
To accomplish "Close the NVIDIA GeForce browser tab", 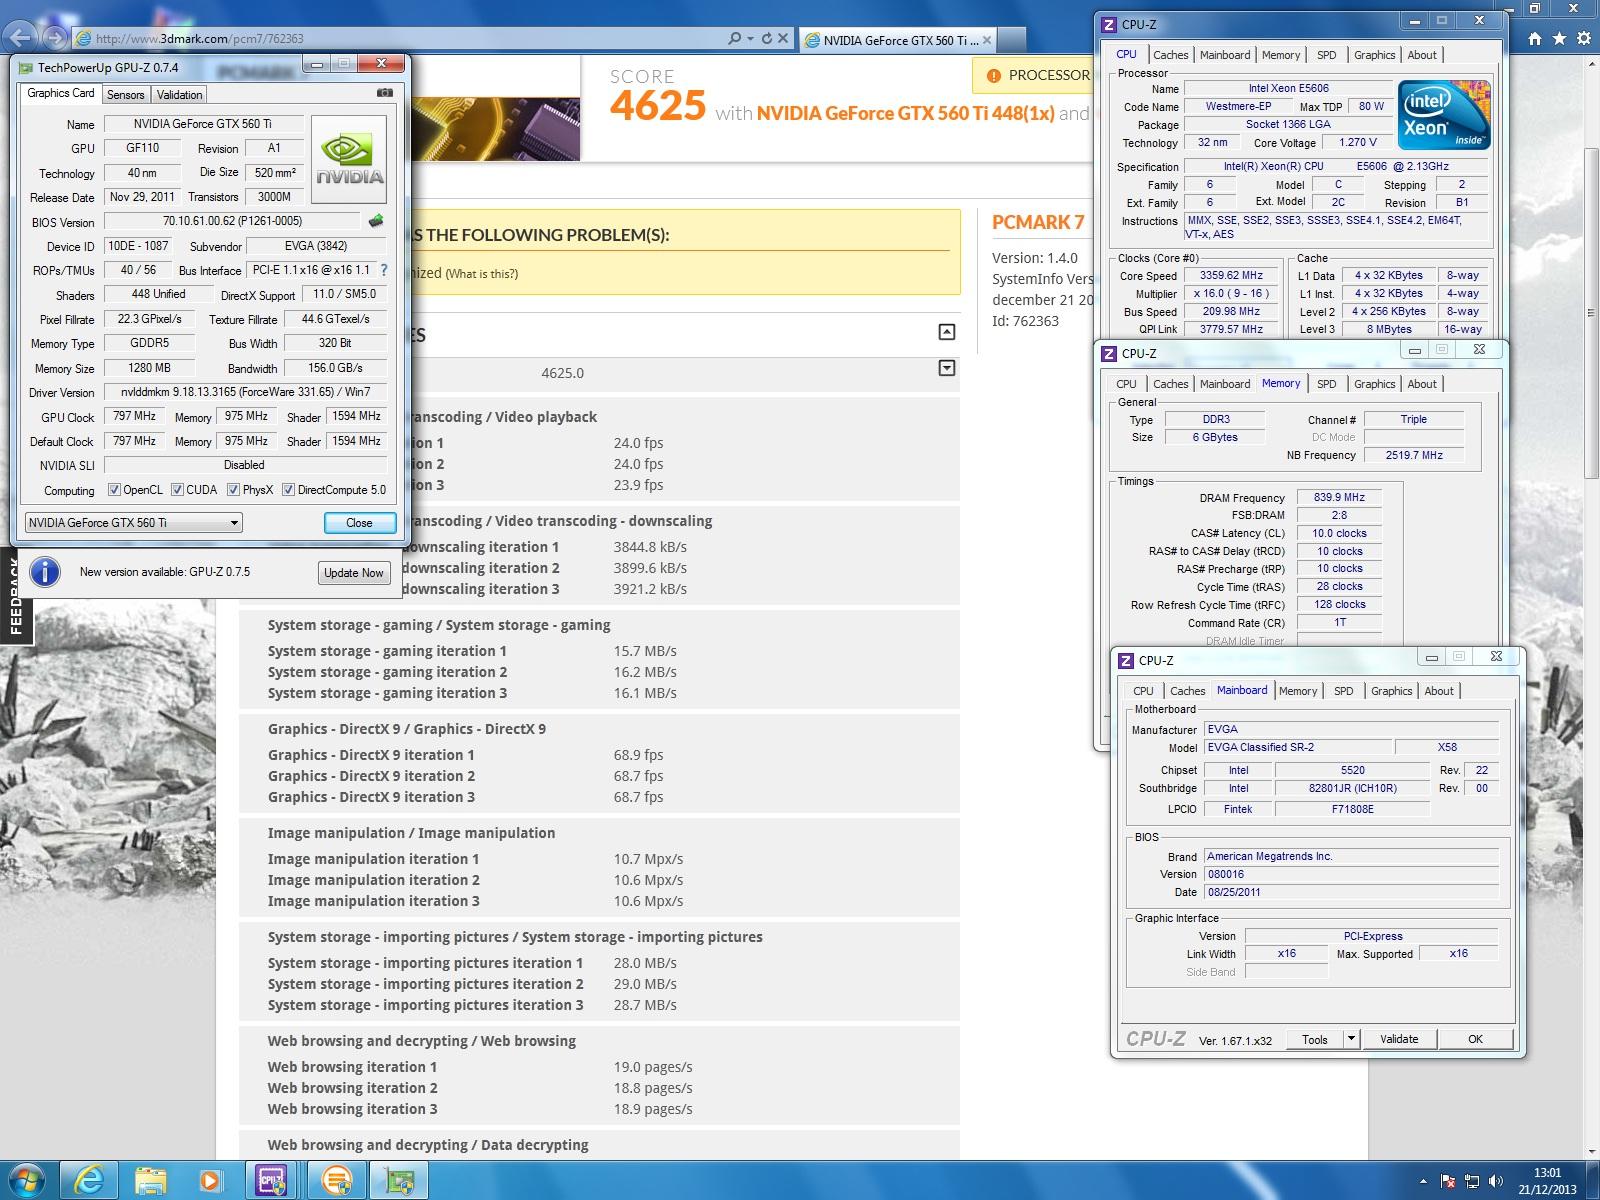I will click(987, 40).
